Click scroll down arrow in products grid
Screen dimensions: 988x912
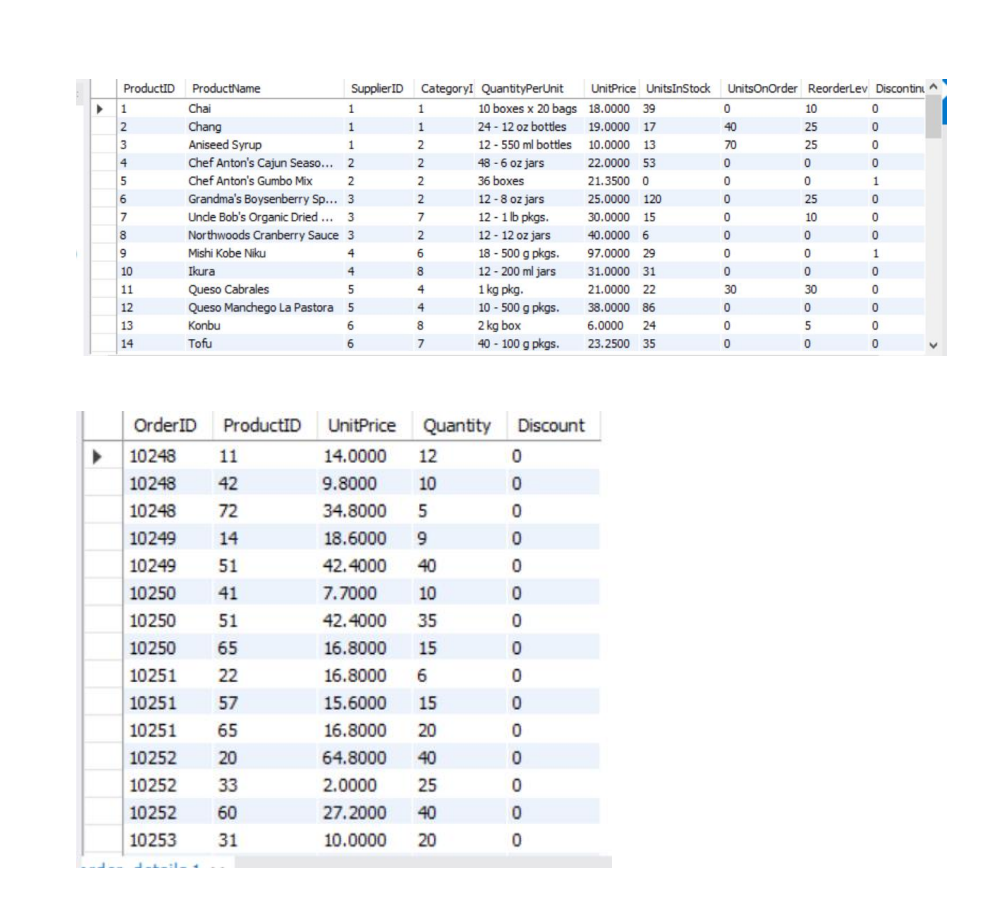(x=933, y=345)
